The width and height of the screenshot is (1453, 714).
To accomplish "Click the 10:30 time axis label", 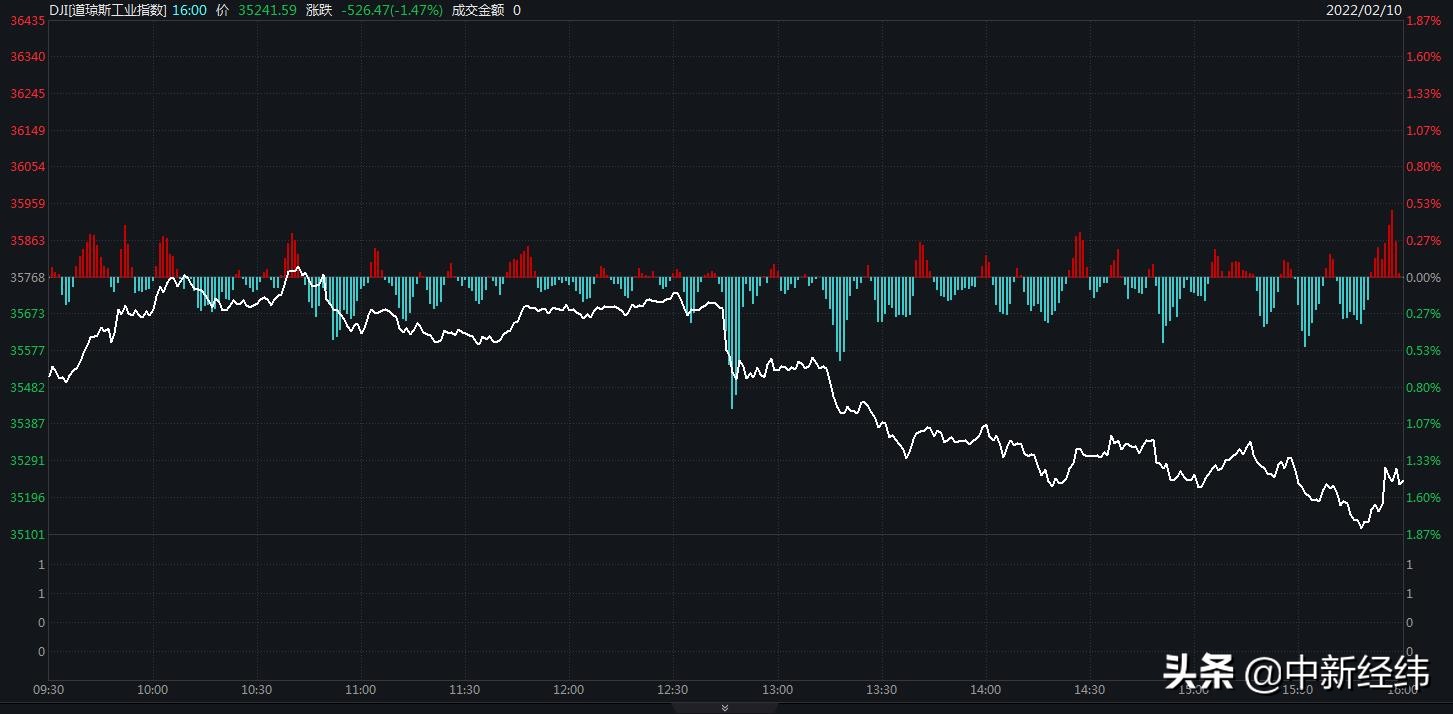I will (256, 690).
